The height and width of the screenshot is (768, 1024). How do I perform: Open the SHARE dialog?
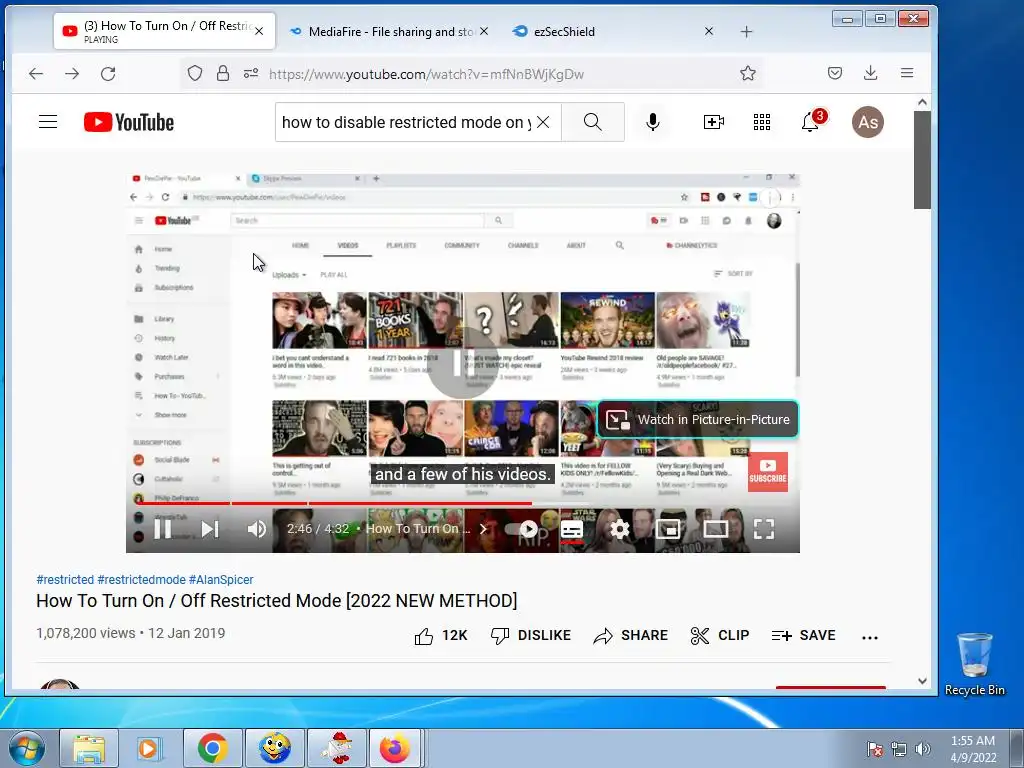click(630, 635)
